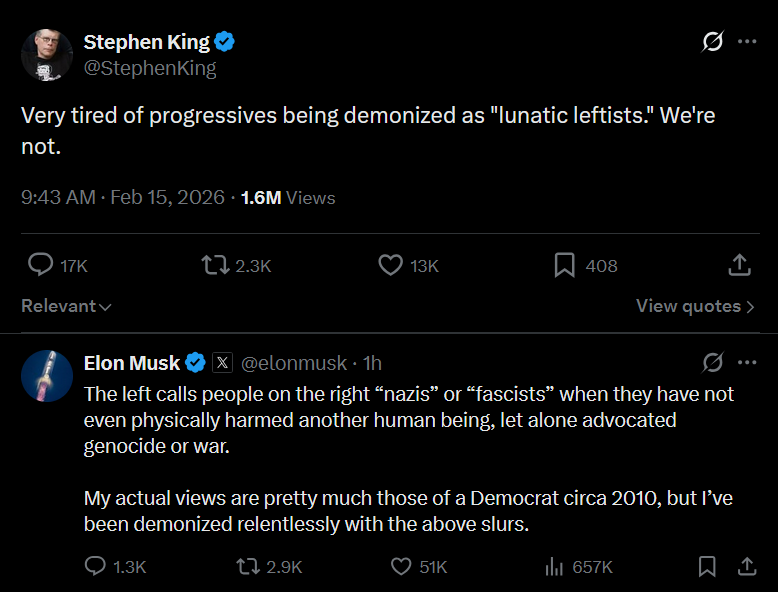Open more options on Elon Musk's reply
Viewport: 778px width, 592px height.
(x=747, y=362)
